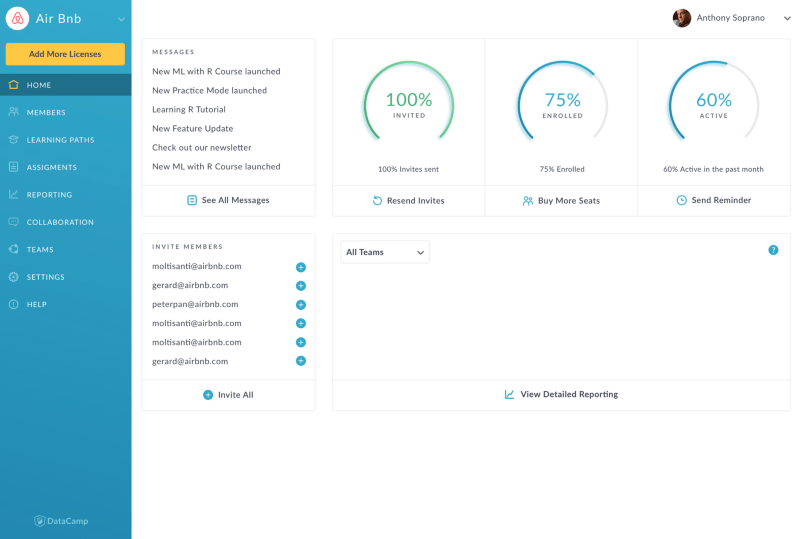
Task: Expand the user account dropdown chevron
Action: coord(787,18)
